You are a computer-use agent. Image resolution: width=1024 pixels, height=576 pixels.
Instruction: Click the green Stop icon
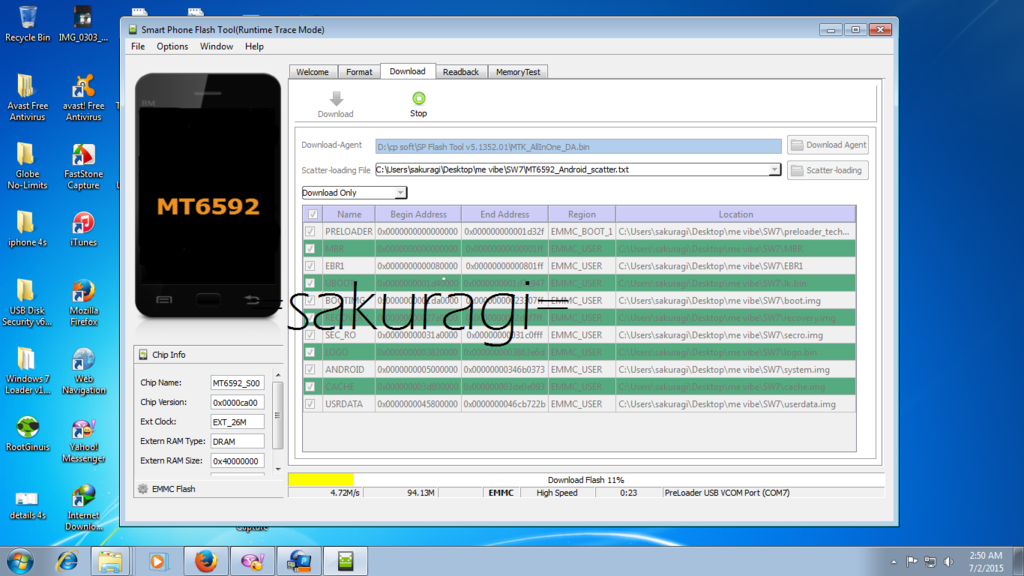(x=418, y=98)
